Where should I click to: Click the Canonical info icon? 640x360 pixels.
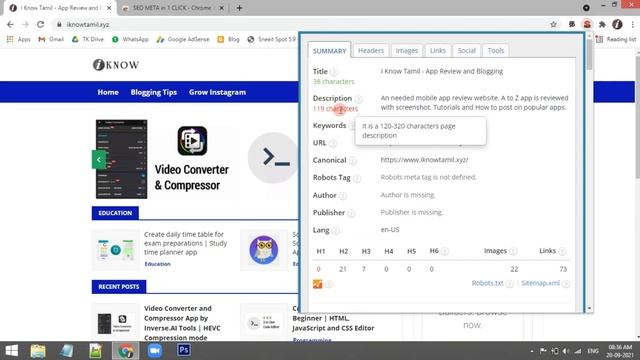(353, 161)
